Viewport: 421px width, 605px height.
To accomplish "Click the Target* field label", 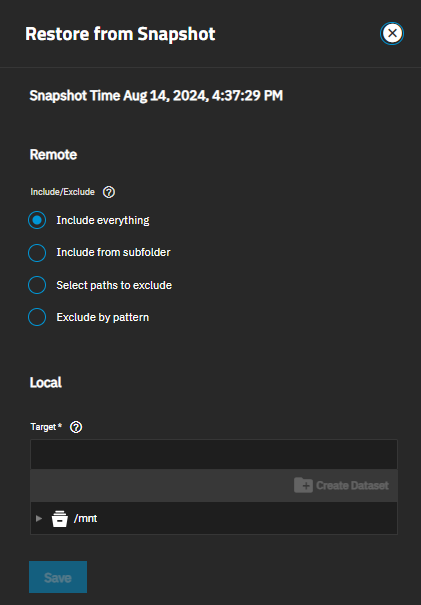I will 46,427.
